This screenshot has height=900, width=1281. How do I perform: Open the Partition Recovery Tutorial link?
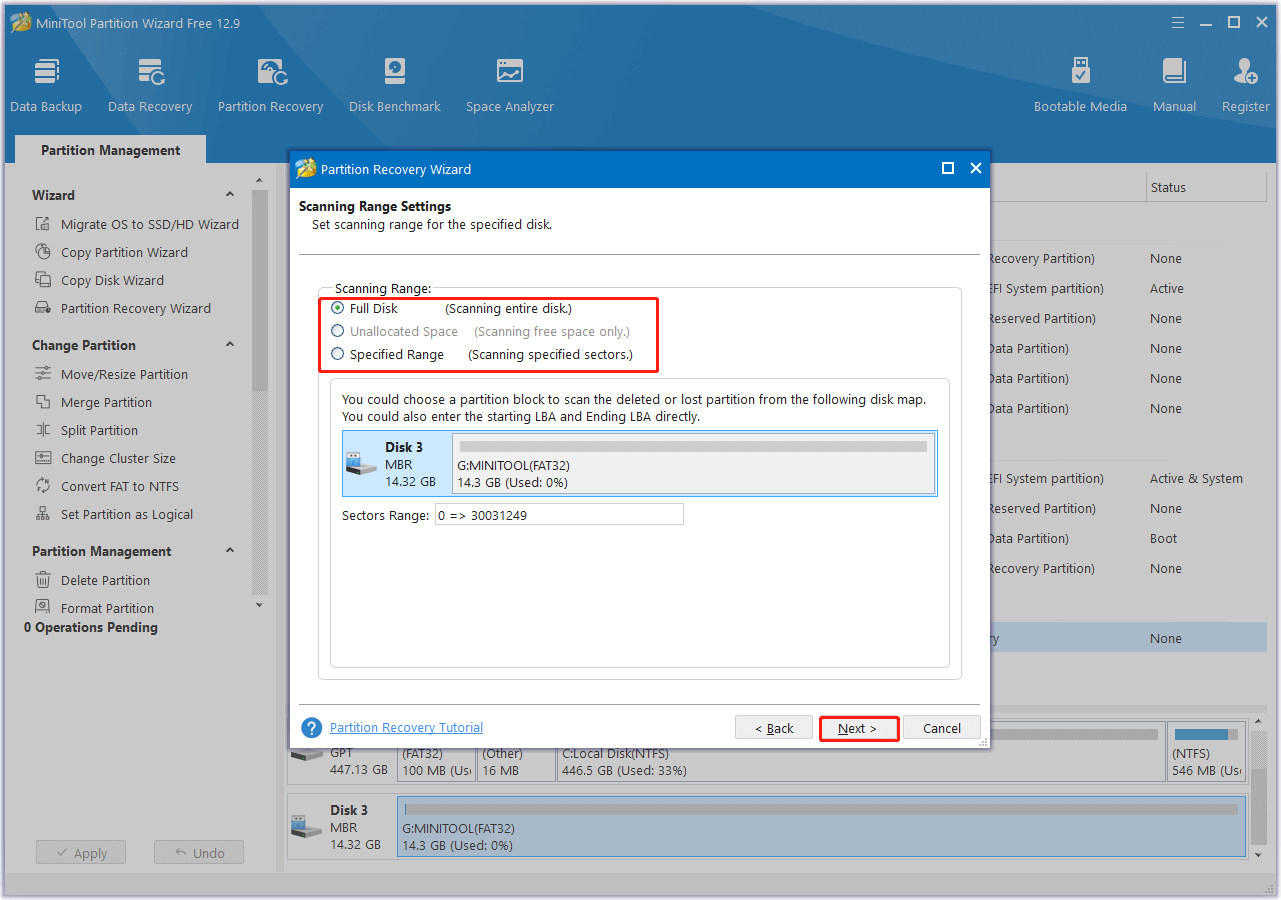pos(406,727)
